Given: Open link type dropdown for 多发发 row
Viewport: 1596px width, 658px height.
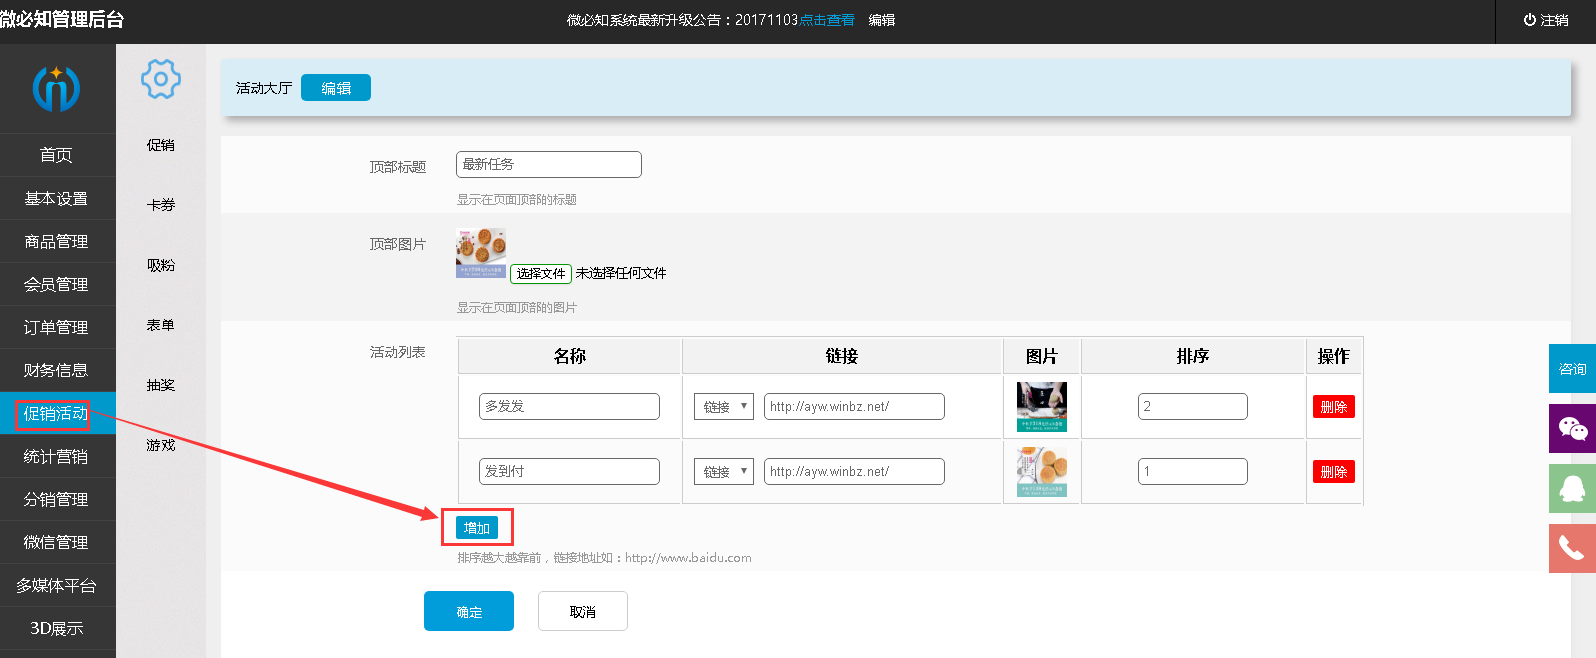Looking at the screenshot, I should 723,407.
